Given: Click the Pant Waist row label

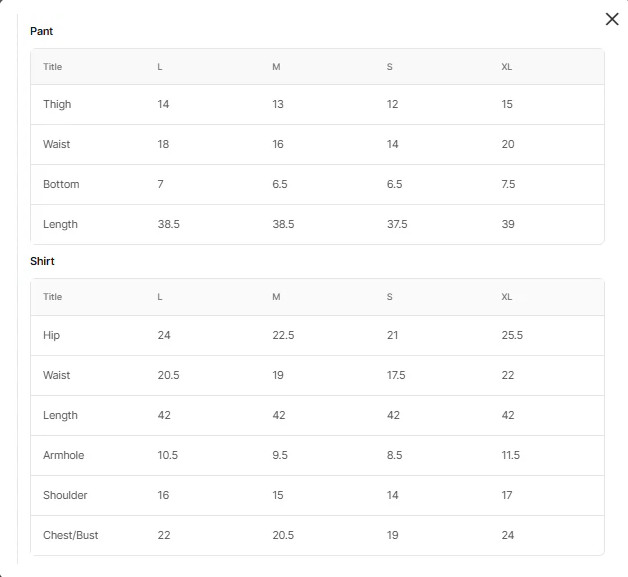Looking at the screenshot, I should tap(56, 144).
